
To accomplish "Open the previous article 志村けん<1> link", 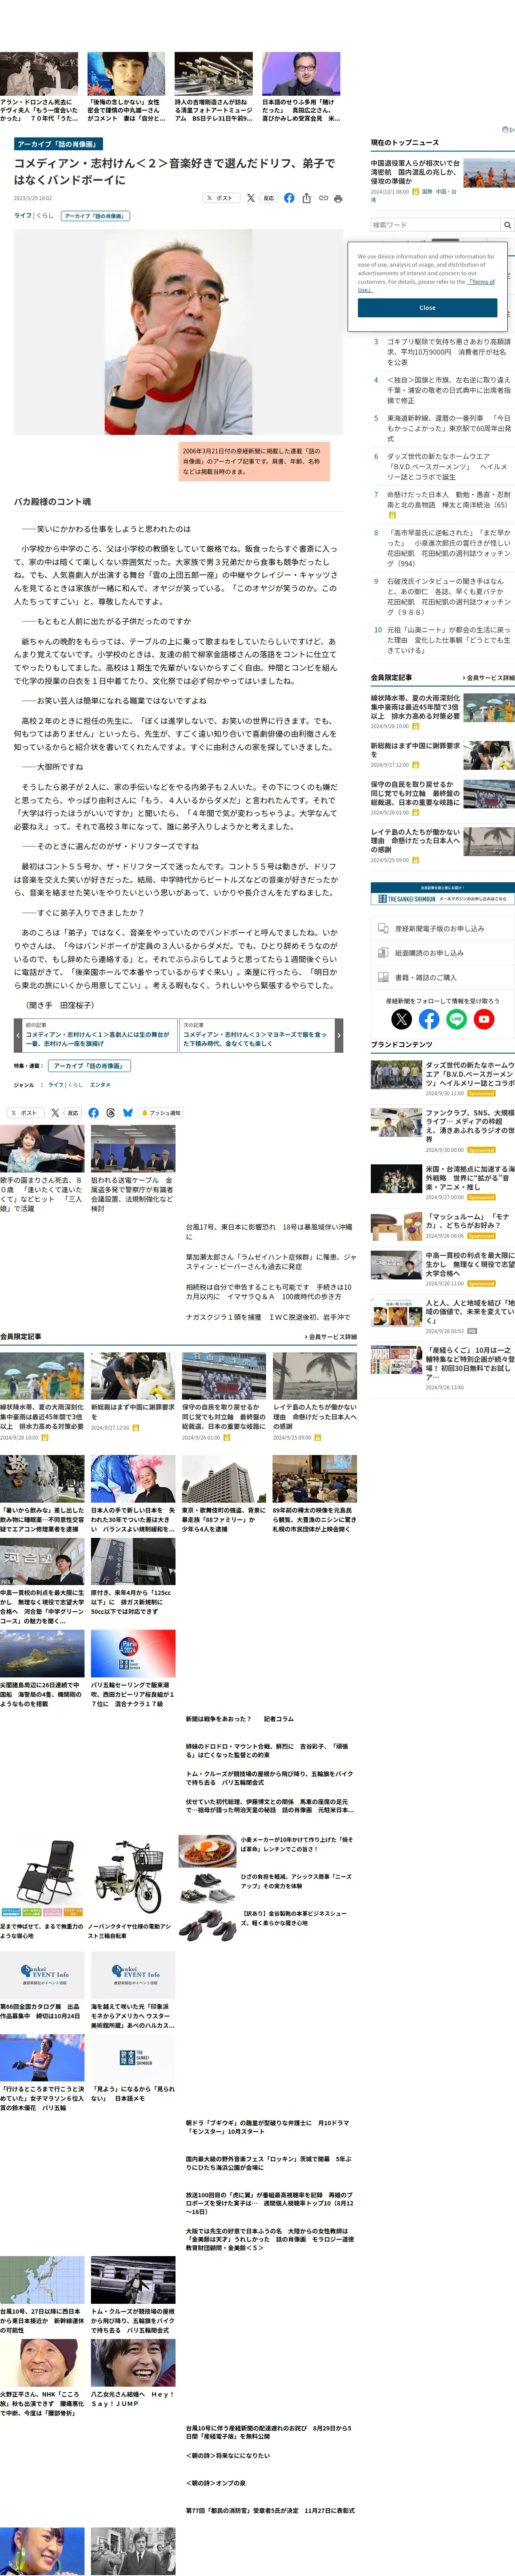I will pos(98,1038).
